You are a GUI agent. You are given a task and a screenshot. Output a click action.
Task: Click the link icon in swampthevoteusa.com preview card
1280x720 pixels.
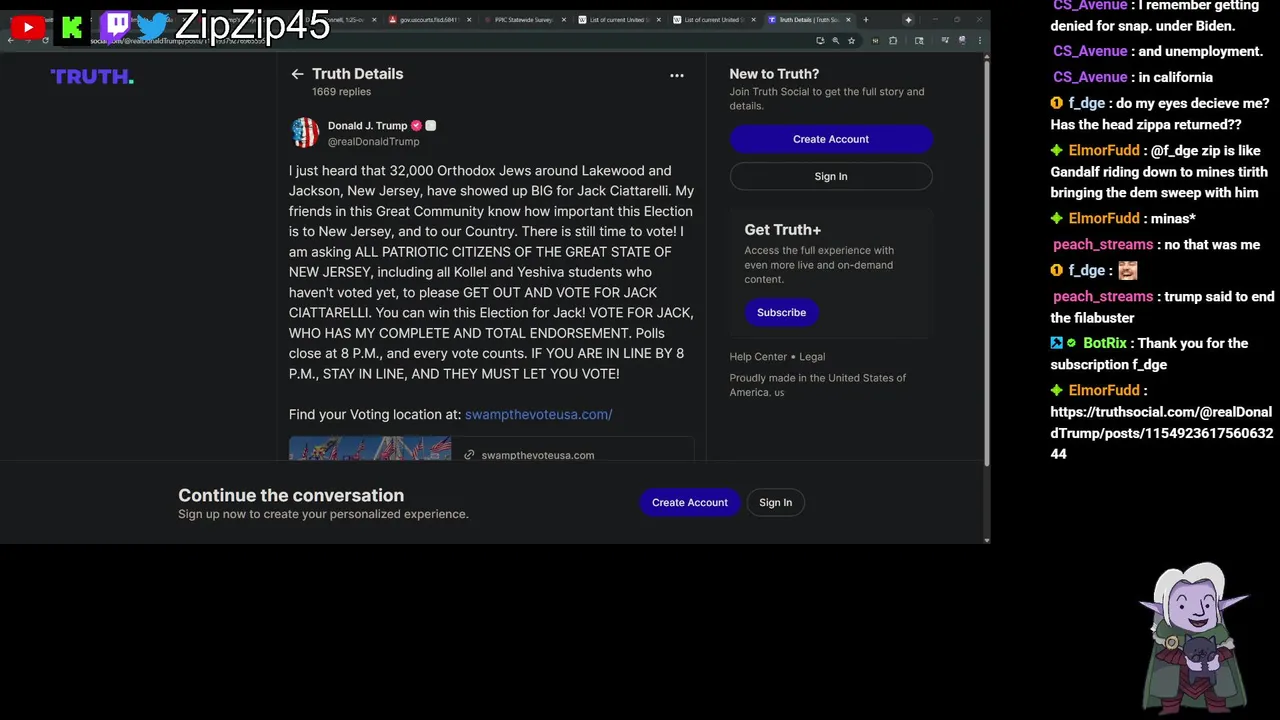click(x=469, y=455)
